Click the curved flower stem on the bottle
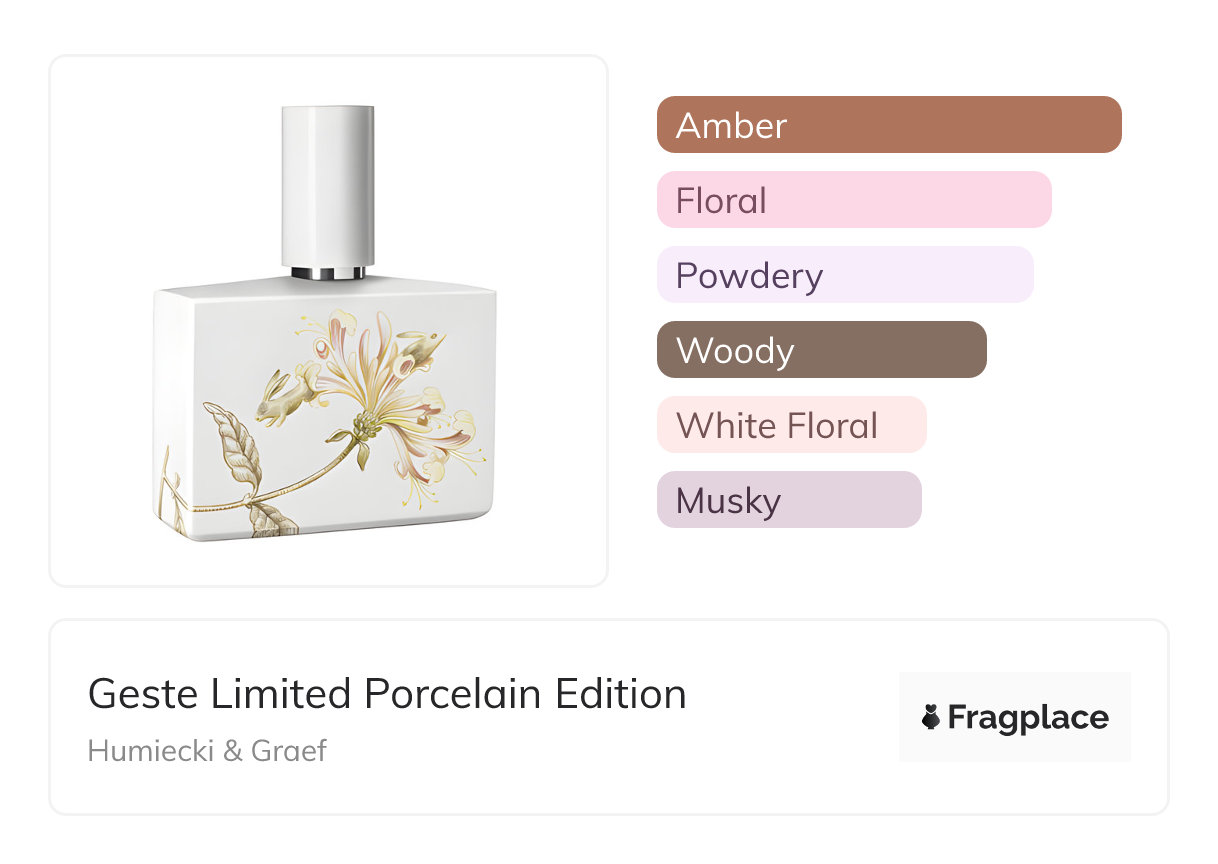The image size is (1218, 864). (x=300, y=486)
